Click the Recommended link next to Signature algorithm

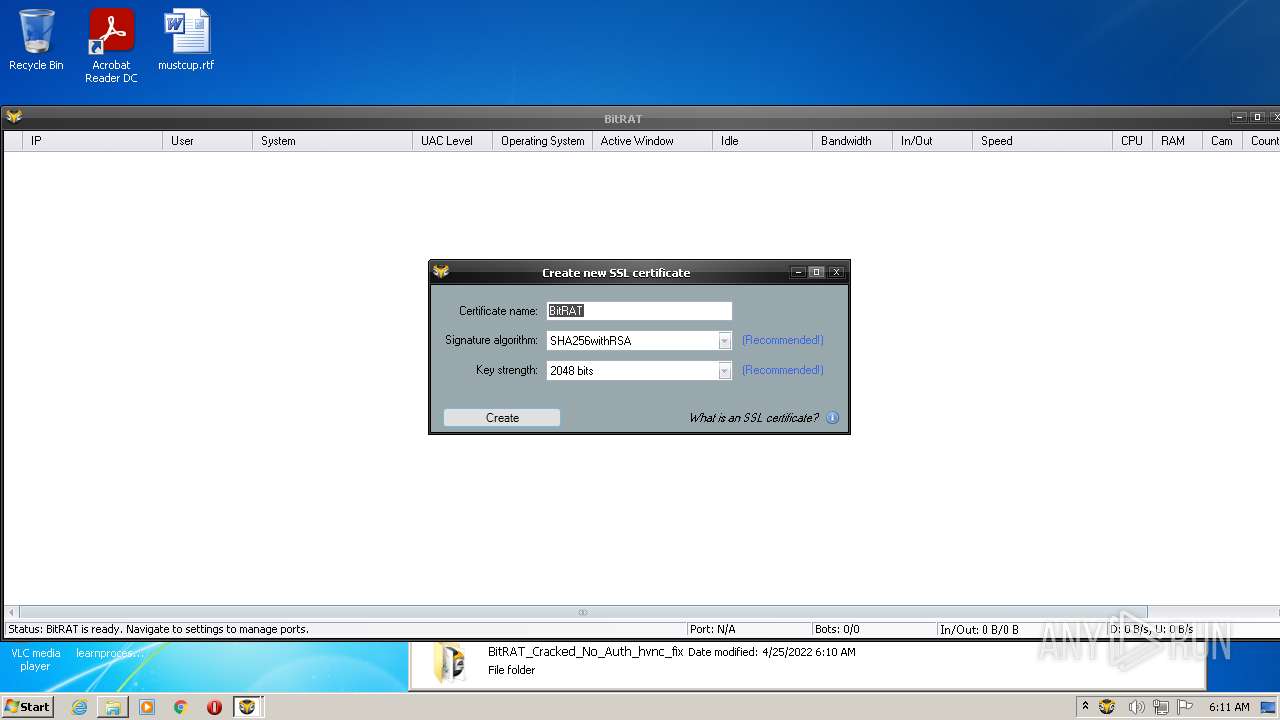click(x=783, y=340)
